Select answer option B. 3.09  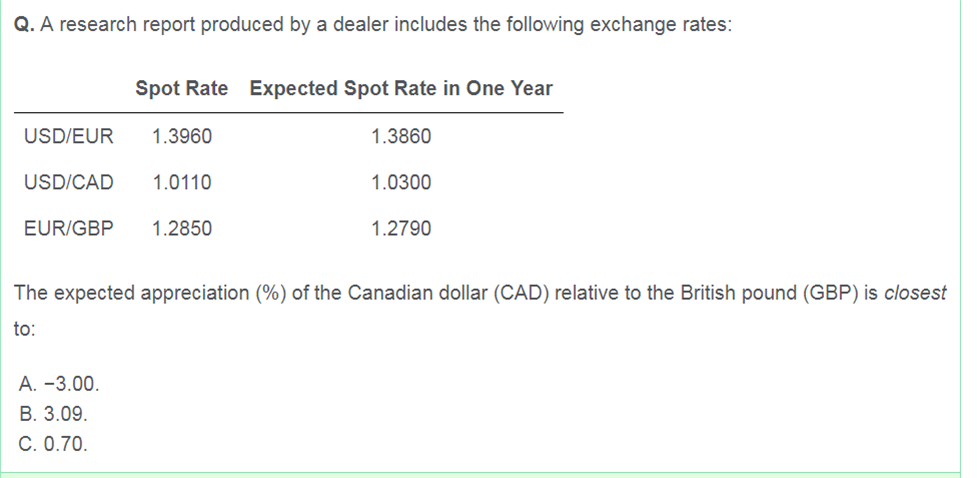point(53,414)
